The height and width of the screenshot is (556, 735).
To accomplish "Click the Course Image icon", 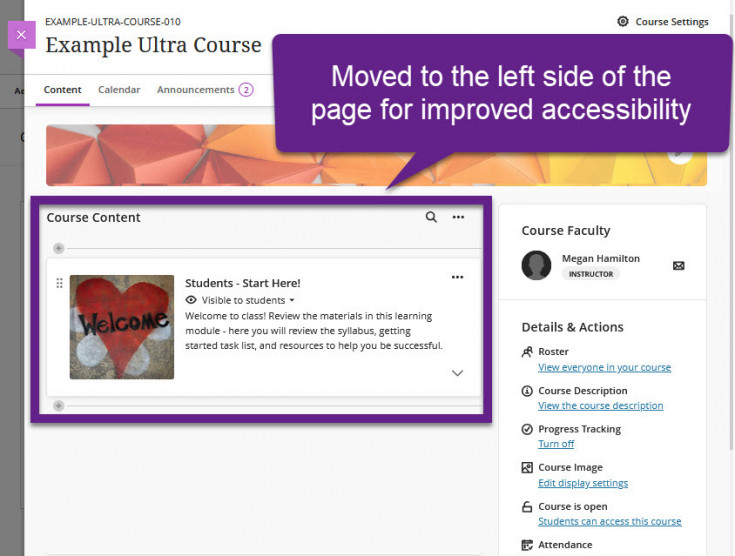I will pos(527,467).
